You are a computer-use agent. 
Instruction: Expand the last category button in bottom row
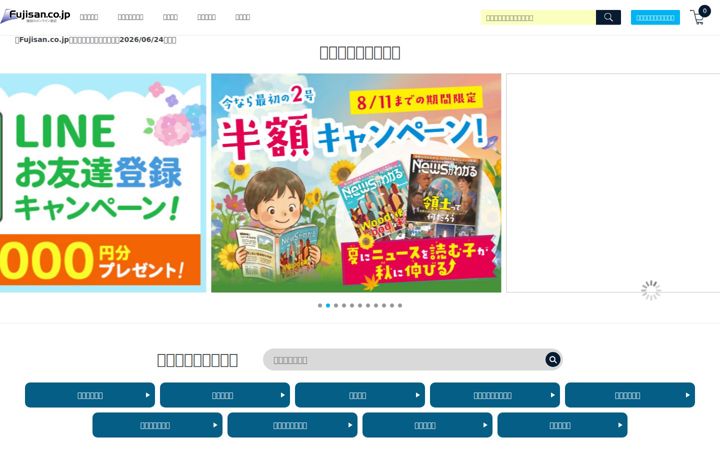(562, 425)
